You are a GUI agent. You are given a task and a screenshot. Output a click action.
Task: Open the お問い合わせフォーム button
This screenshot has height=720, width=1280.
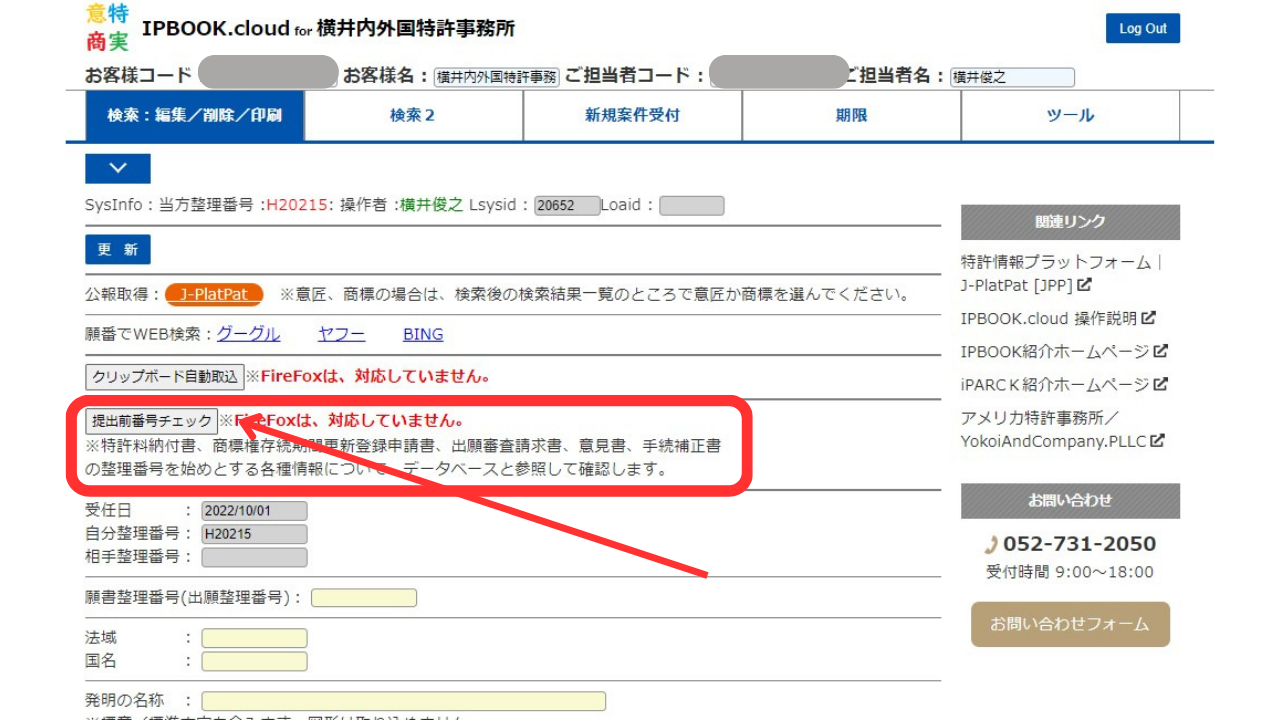pyautogui.click(x=1069, y=624)
